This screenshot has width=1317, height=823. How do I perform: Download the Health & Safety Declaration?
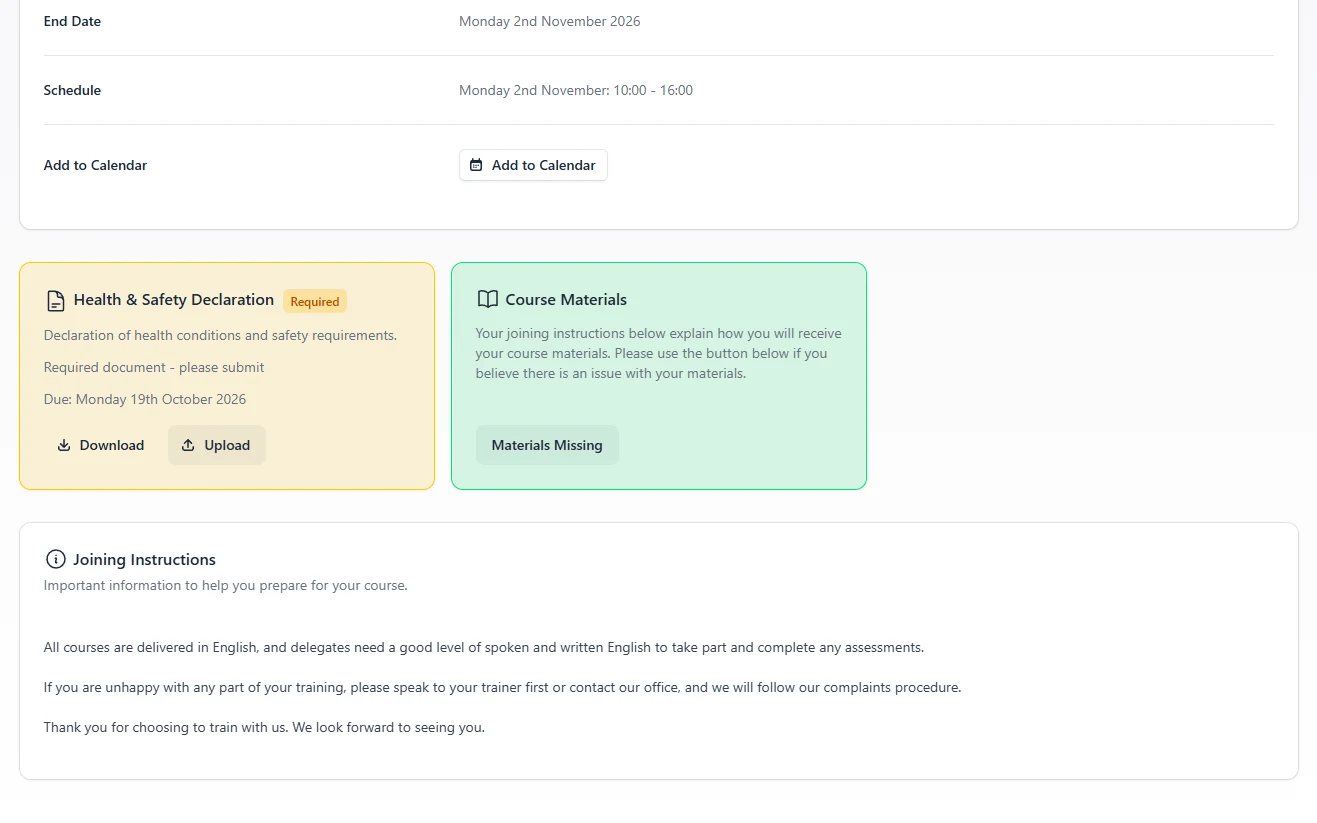coord(100,445)
